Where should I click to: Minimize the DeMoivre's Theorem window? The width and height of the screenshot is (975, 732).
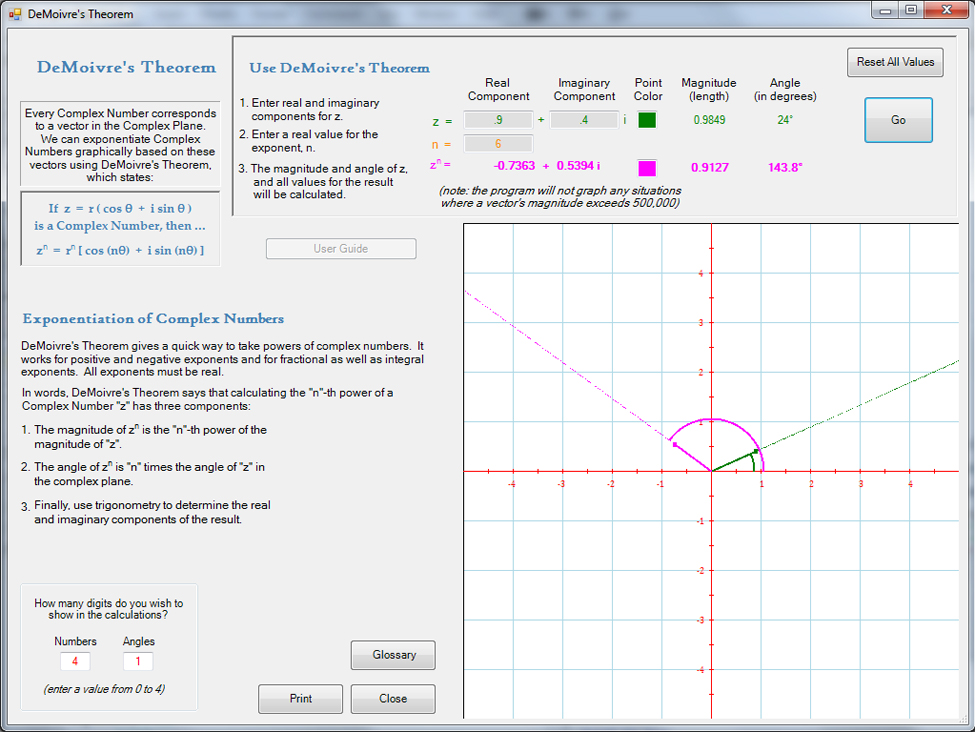[x=886, y=10]
